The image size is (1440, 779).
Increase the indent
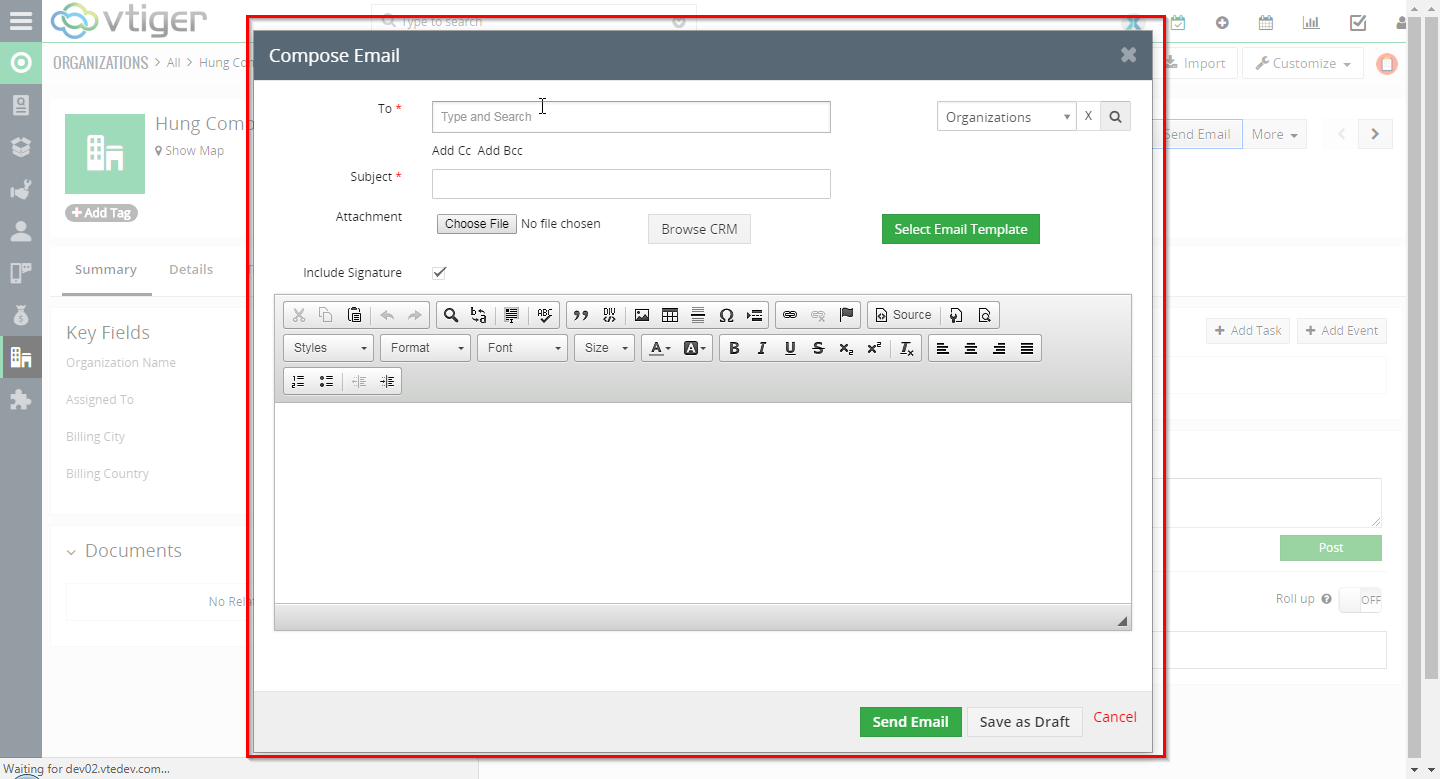(387, 381)
